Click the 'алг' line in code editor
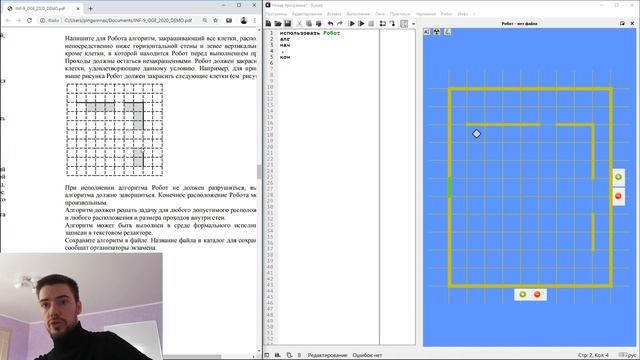Screen dimensions: 640x360 click(x=285, y=39)
